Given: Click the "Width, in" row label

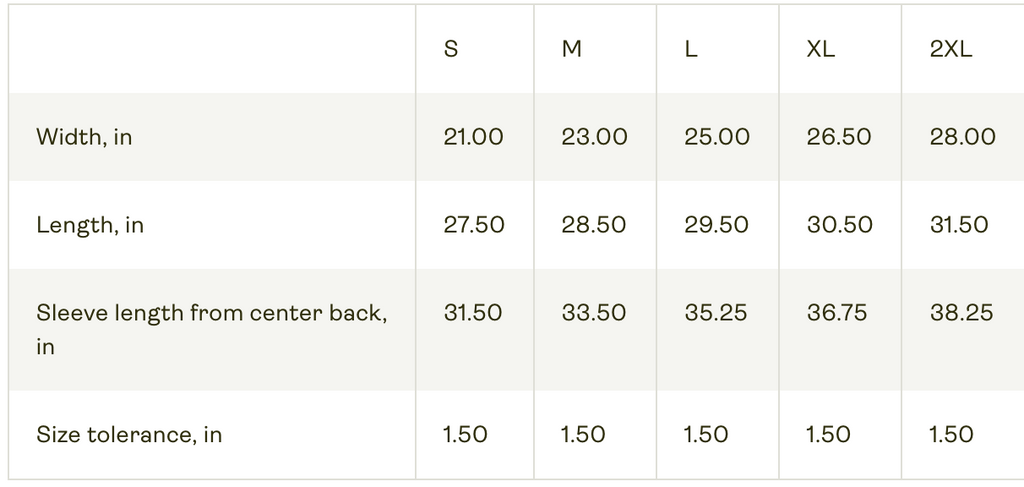Looking at the screenshot, I should coord(84,137).
